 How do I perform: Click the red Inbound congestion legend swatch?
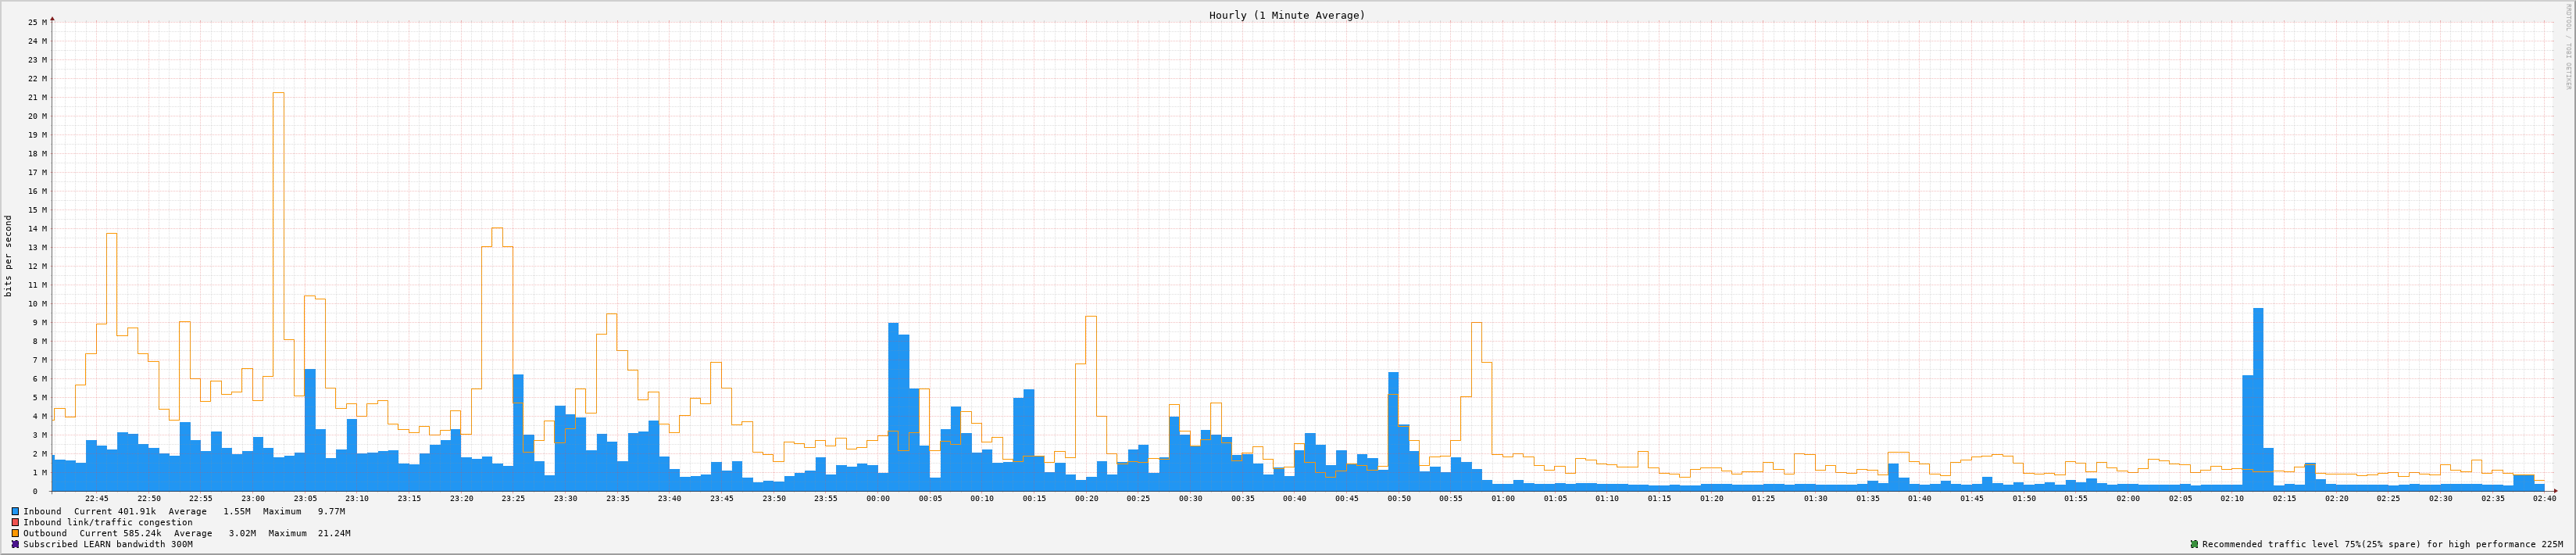coord(15,522)
